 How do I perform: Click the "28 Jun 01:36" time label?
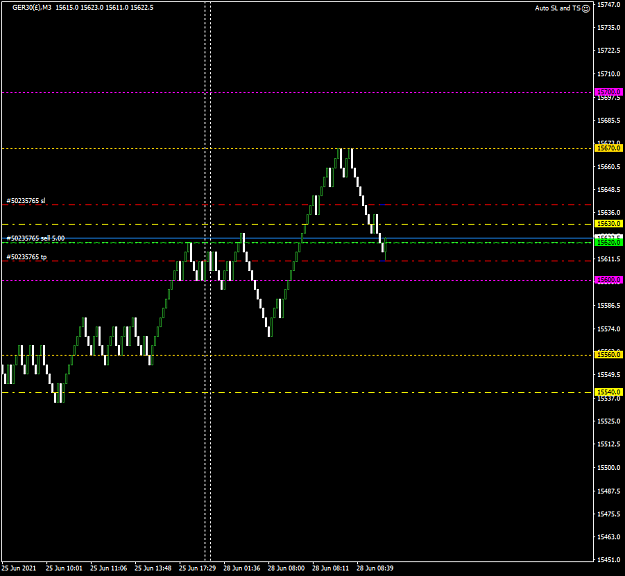[242, 568]
